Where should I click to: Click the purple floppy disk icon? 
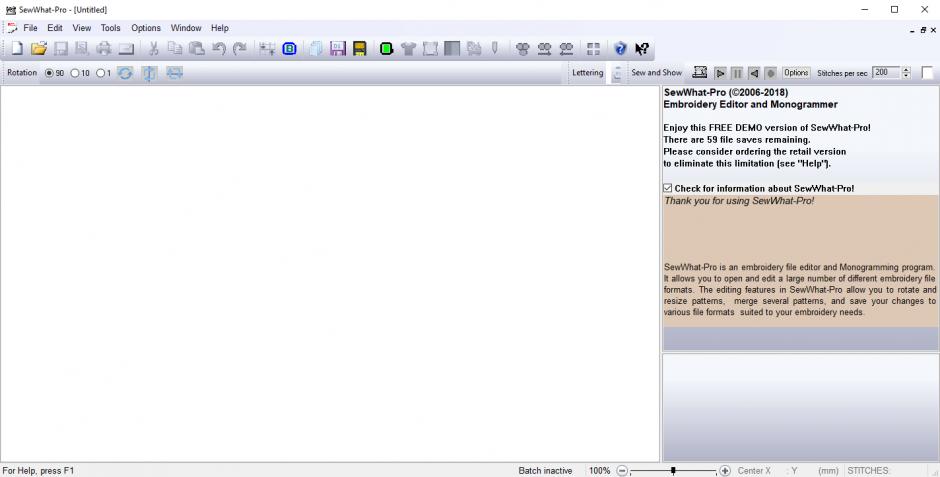[338, 49]
